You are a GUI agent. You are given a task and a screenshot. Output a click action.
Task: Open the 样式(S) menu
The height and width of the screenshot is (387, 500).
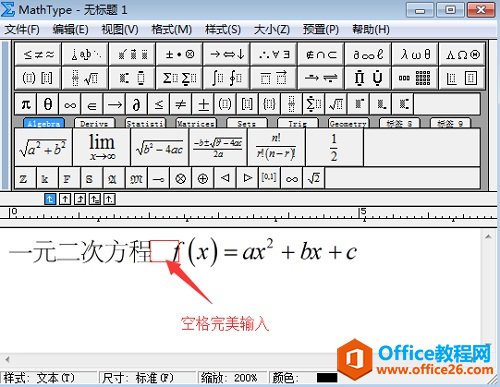point(223,30)
